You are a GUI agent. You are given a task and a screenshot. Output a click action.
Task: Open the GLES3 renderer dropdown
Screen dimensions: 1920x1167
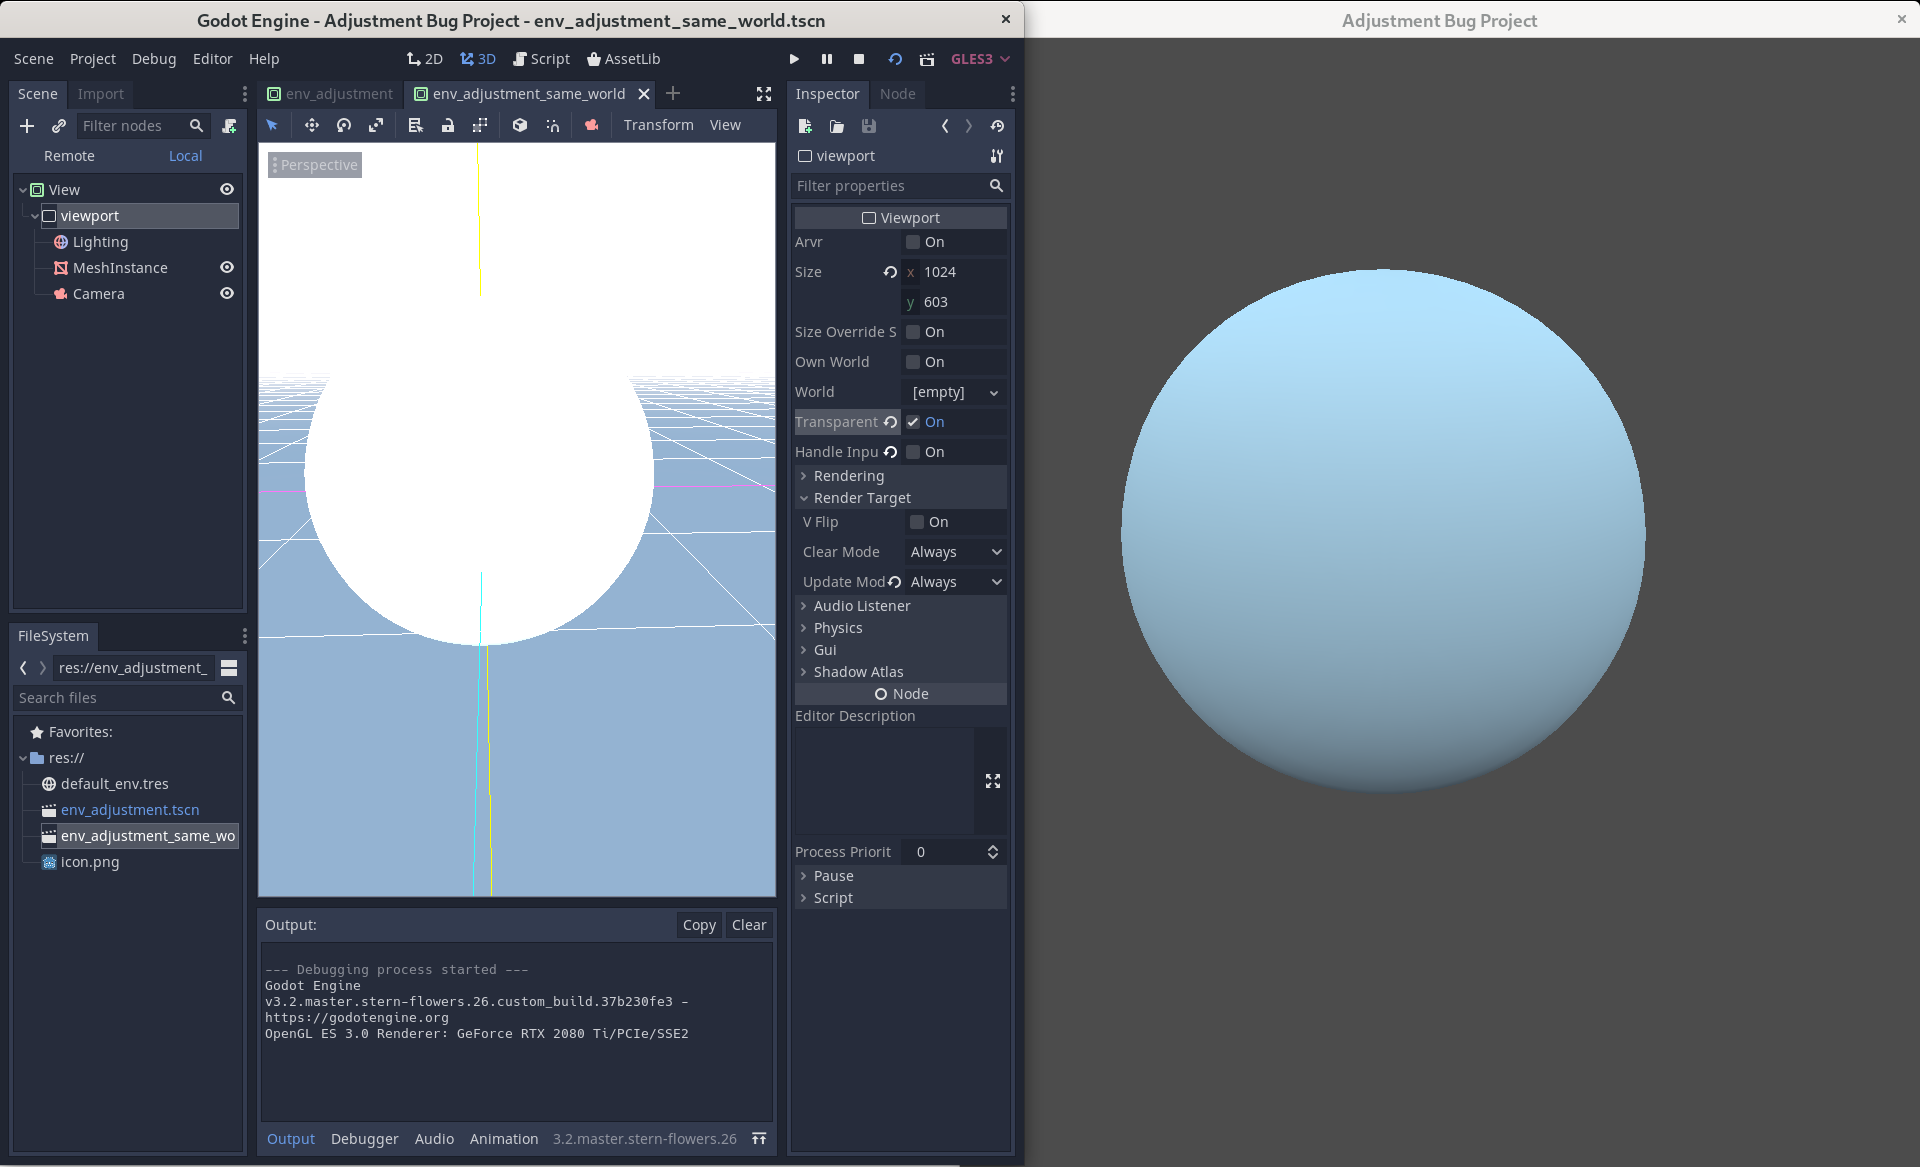[979, 59]
